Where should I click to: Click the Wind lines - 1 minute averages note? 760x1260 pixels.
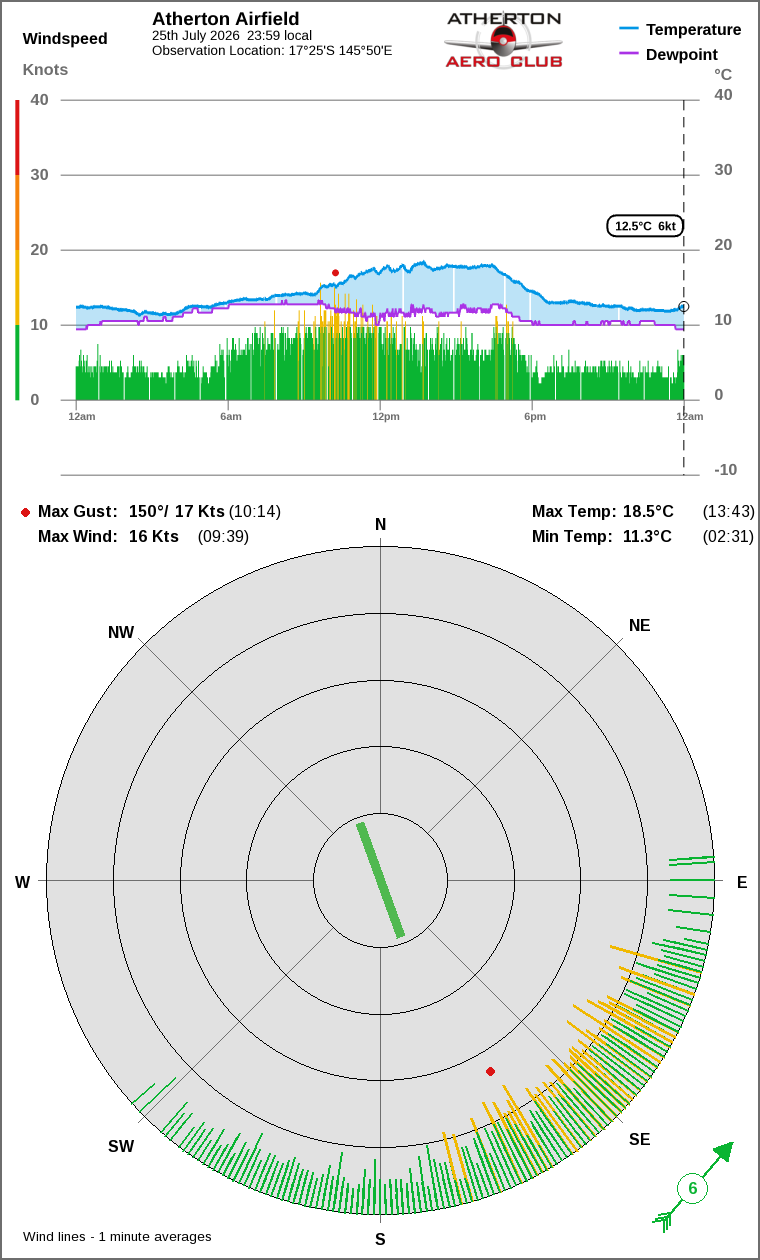point(117,1237)
